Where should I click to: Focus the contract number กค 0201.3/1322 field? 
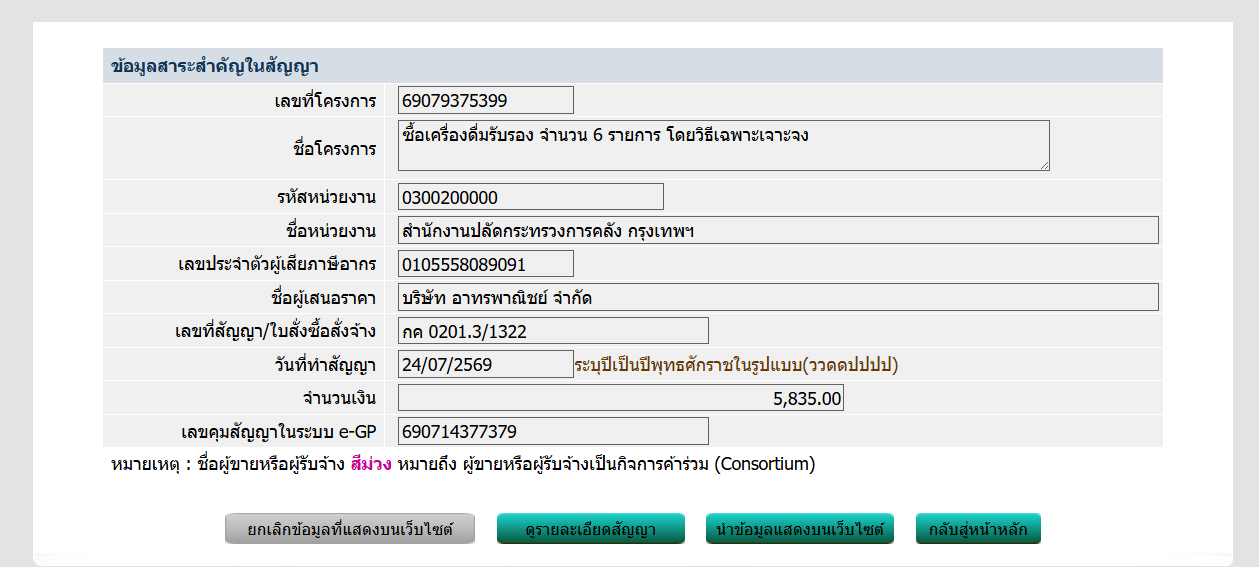point(553,331)
